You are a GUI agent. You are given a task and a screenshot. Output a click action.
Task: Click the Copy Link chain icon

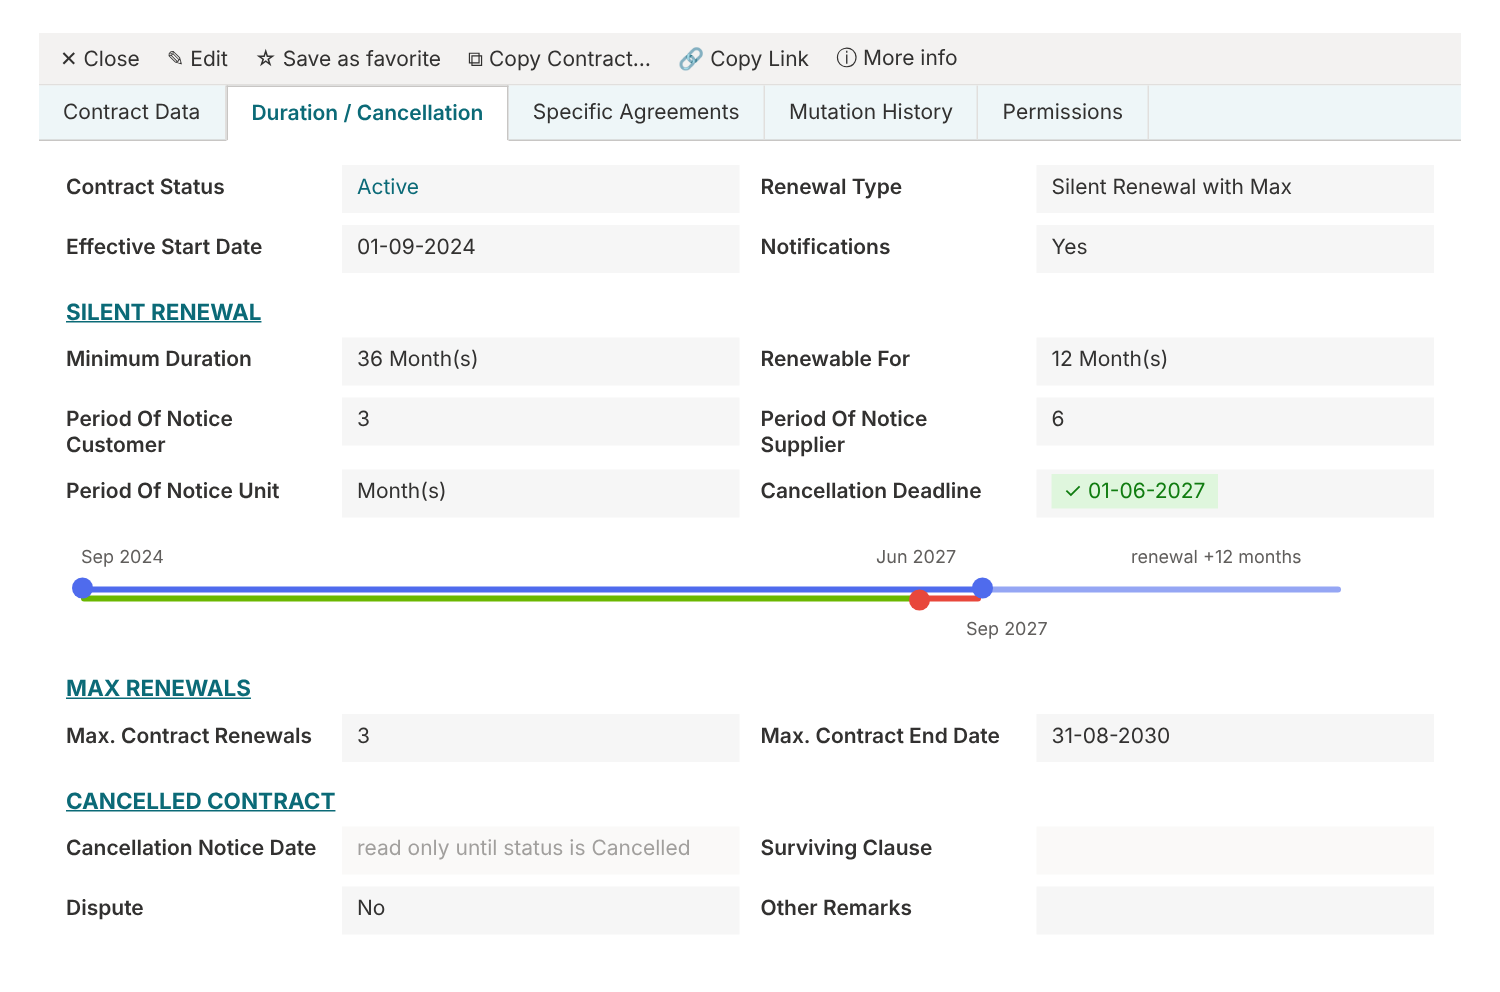[x=690, y=59]
